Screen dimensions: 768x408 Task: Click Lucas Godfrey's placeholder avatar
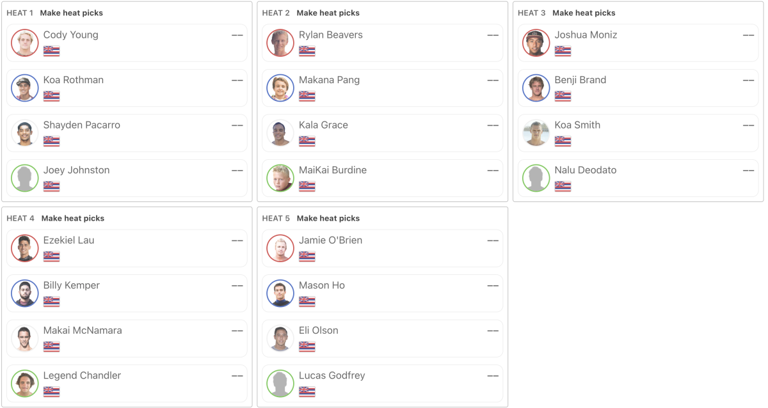tap(281, 383)
